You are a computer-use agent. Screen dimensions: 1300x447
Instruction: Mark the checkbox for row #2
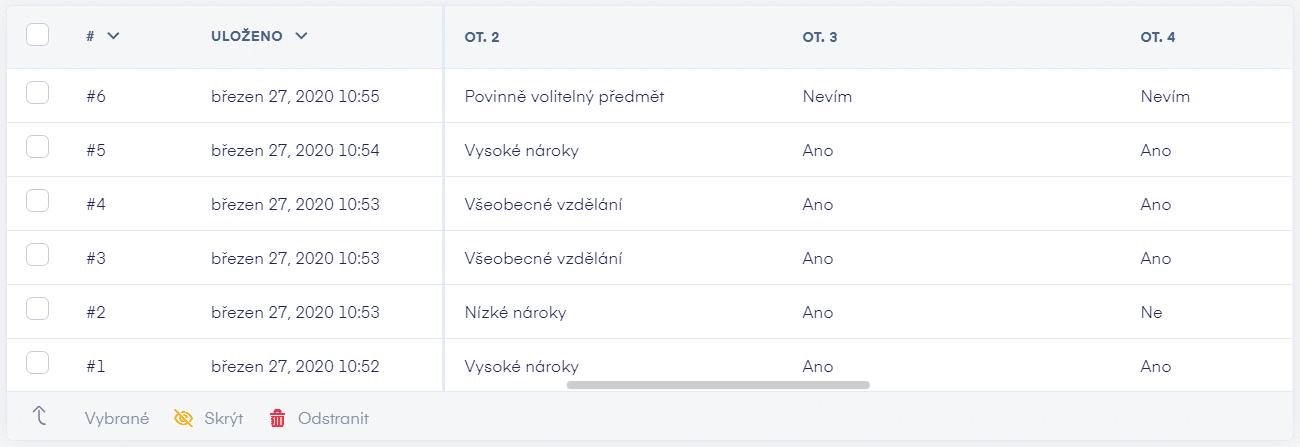[x=37, y=309]
